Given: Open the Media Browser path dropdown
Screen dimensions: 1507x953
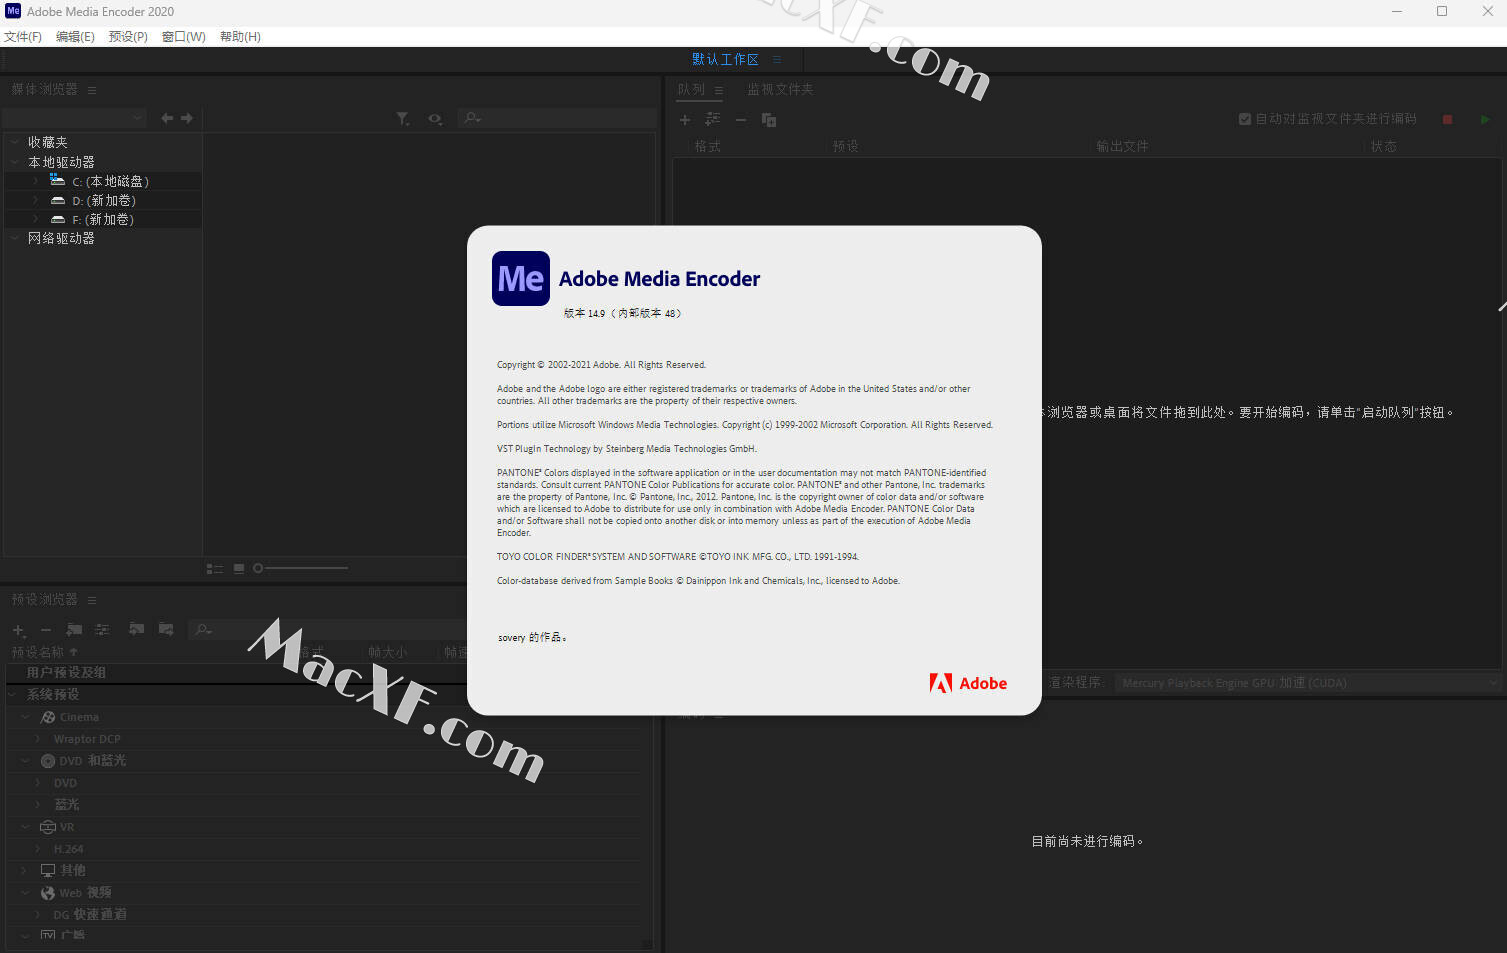Looking at the screenshot, I should pyautogui.click(x=75, y=118).
